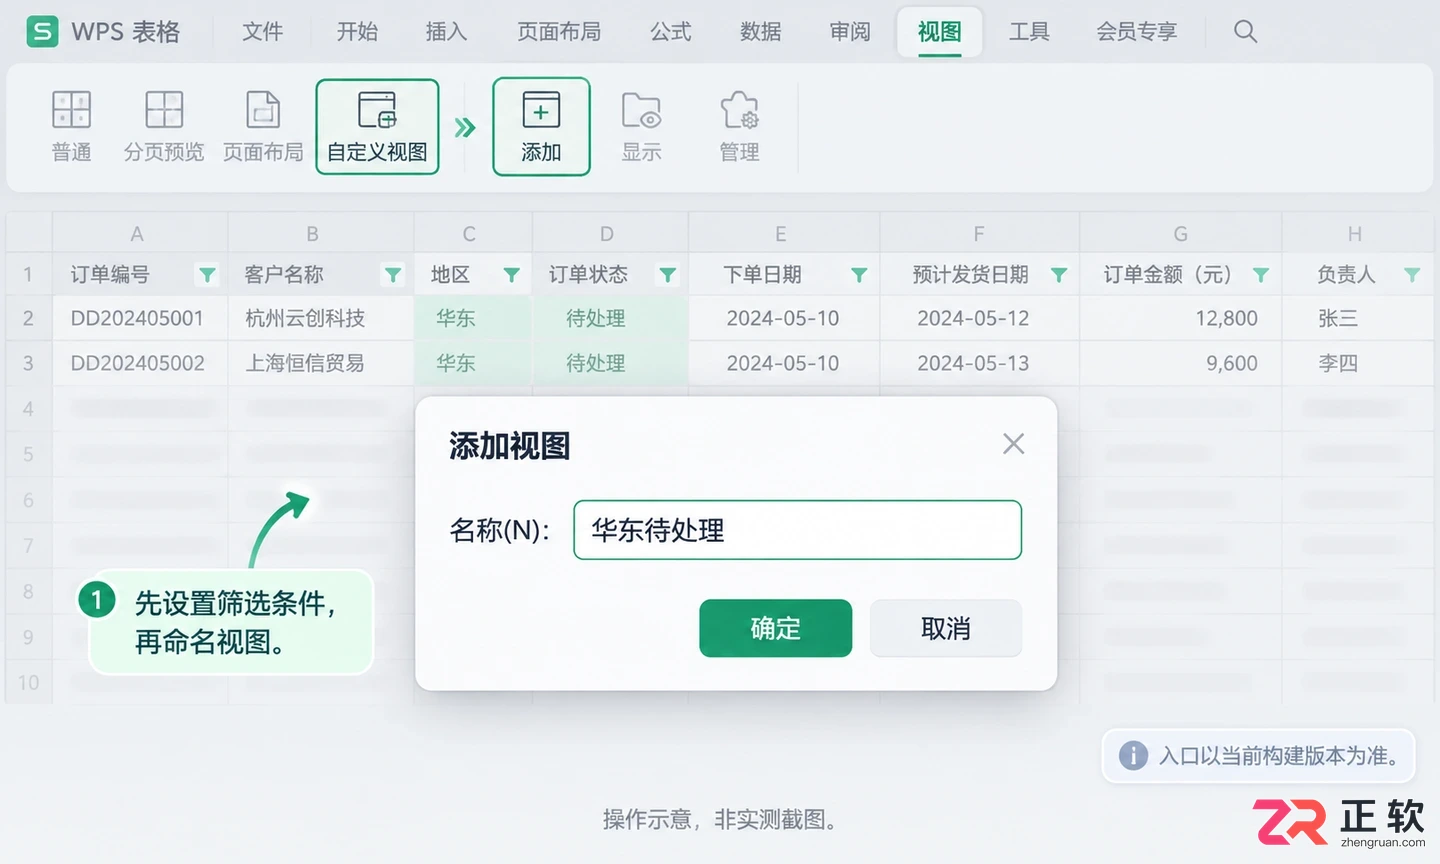Switch to 插入 tab
This screenshot has height=864, width=1440.
point(446,32)
